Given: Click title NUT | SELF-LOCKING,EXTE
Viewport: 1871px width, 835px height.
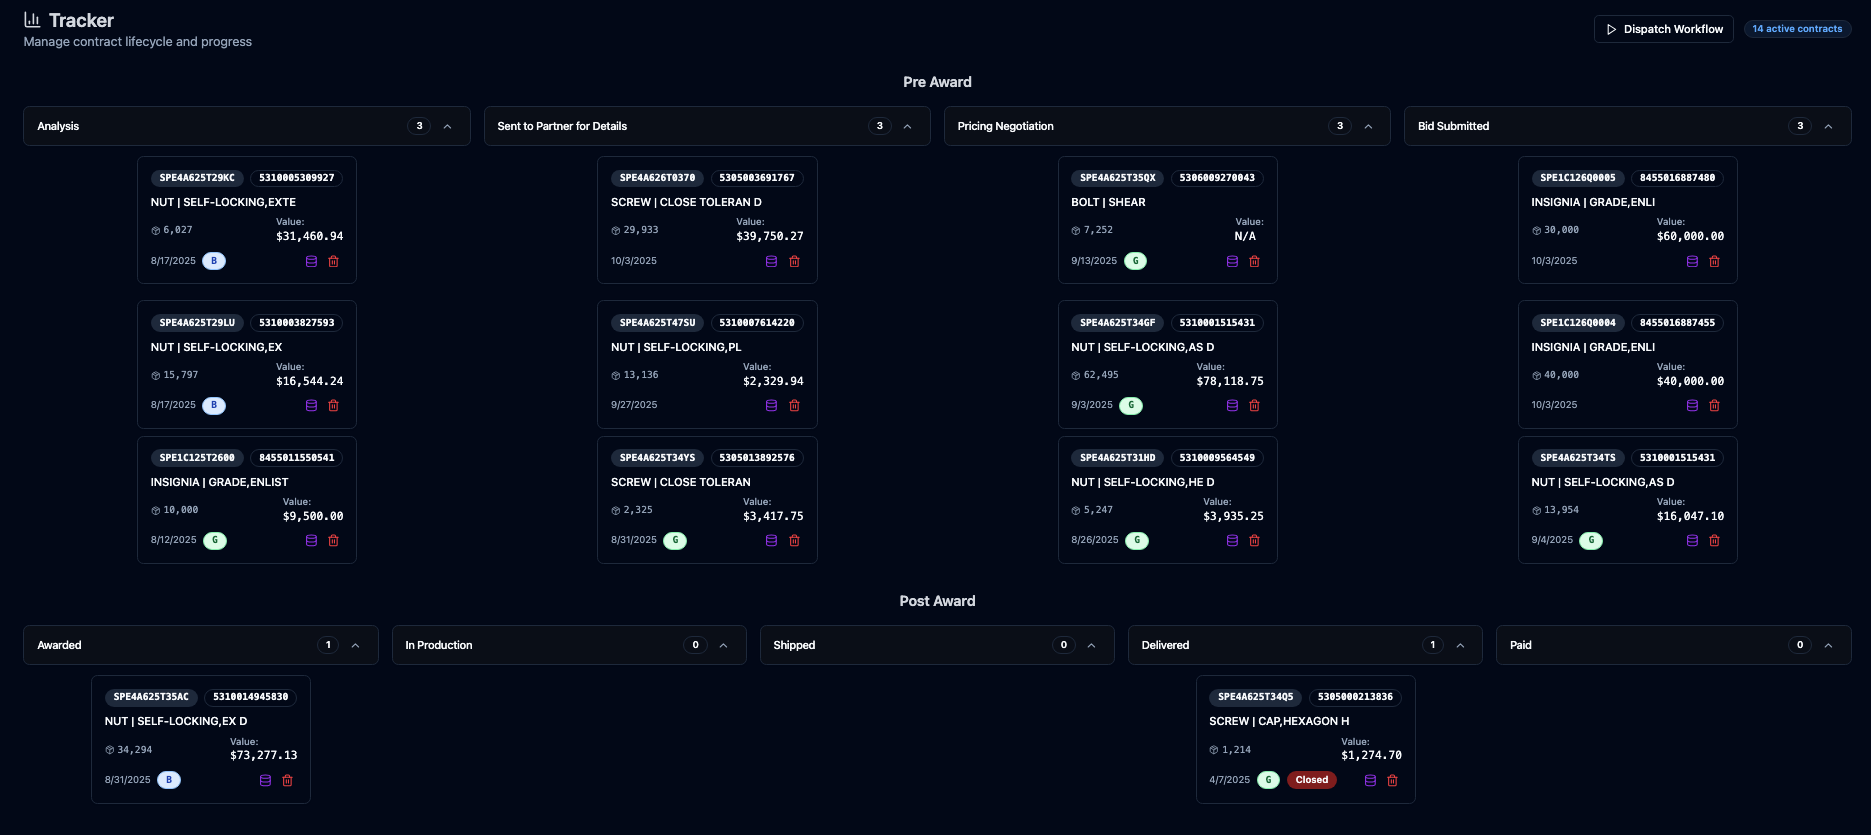Looking at the screenshot, I should coord(223,202).
